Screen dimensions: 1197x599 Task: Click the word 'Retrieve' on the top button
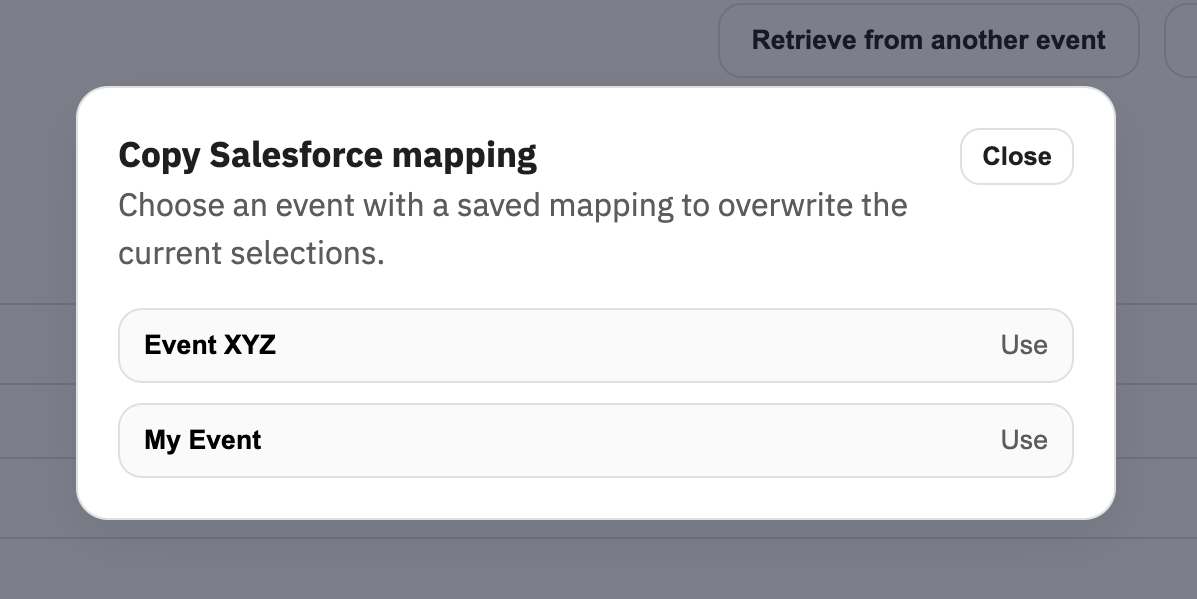point(804,41)
